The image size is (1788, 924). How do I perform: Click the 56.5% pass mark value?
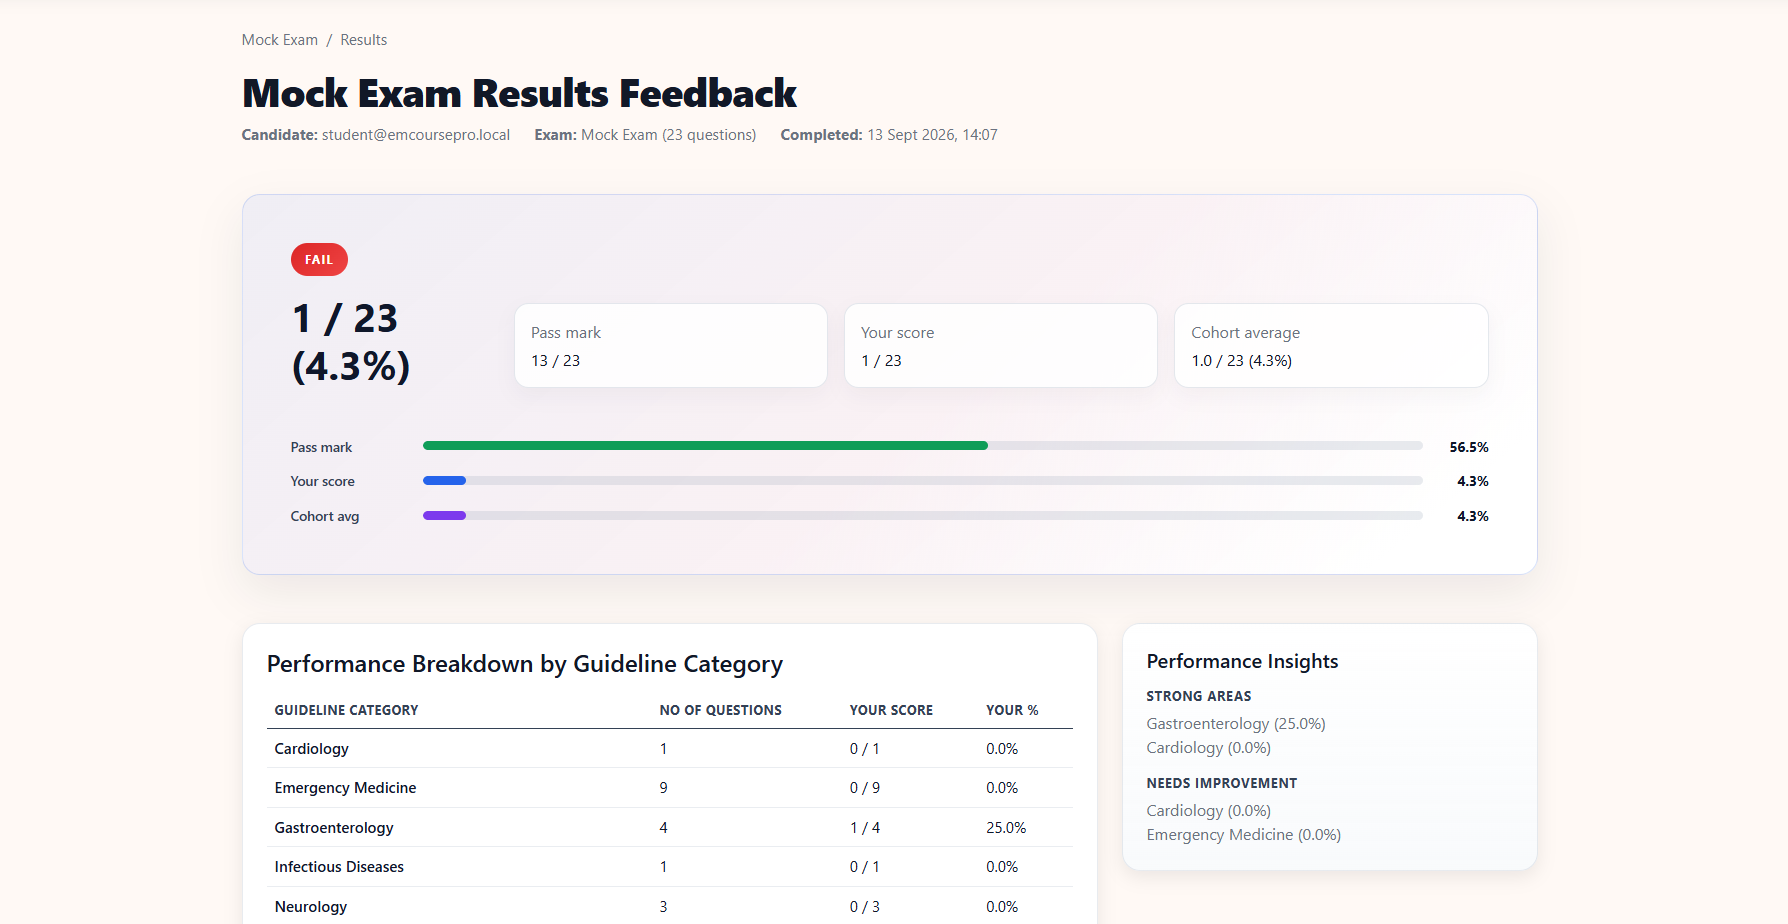[x=1469, y=447]
